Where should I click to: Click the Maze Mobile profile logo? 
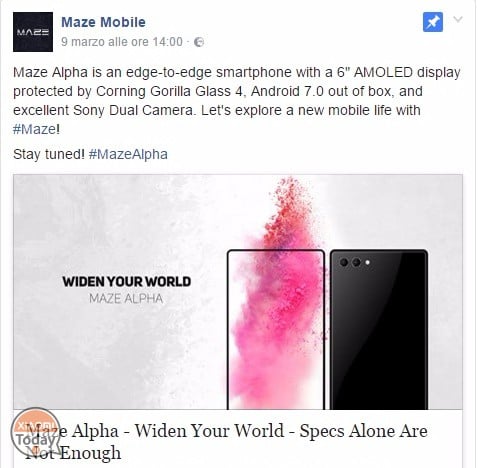point(33,32)
